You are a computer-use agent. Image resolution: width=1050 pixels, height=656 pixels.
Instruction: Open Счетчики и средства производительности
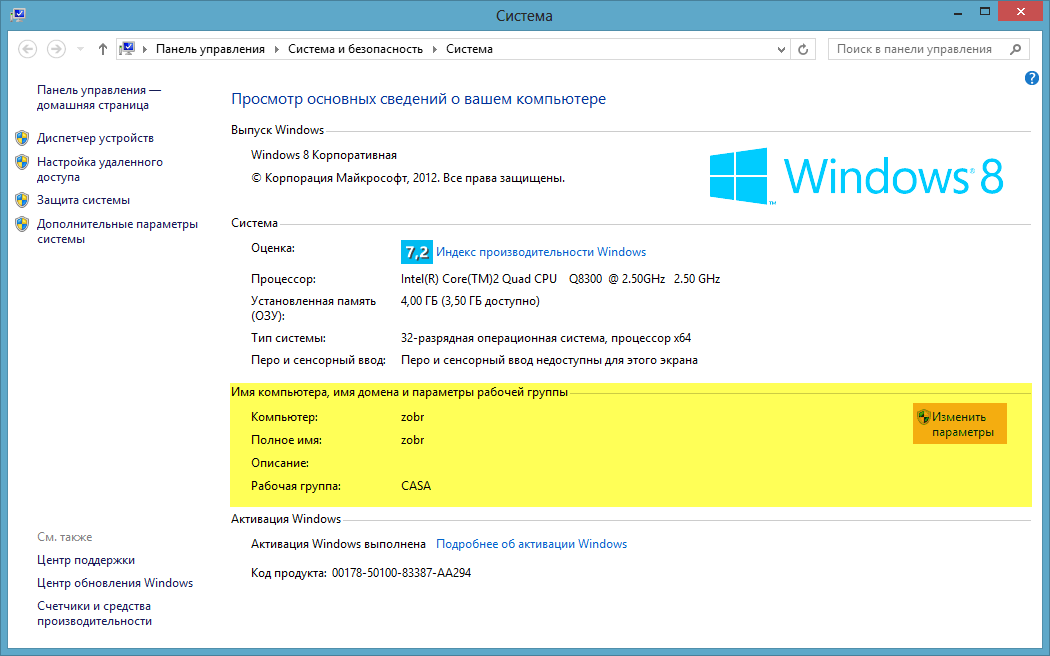(94, 614)
